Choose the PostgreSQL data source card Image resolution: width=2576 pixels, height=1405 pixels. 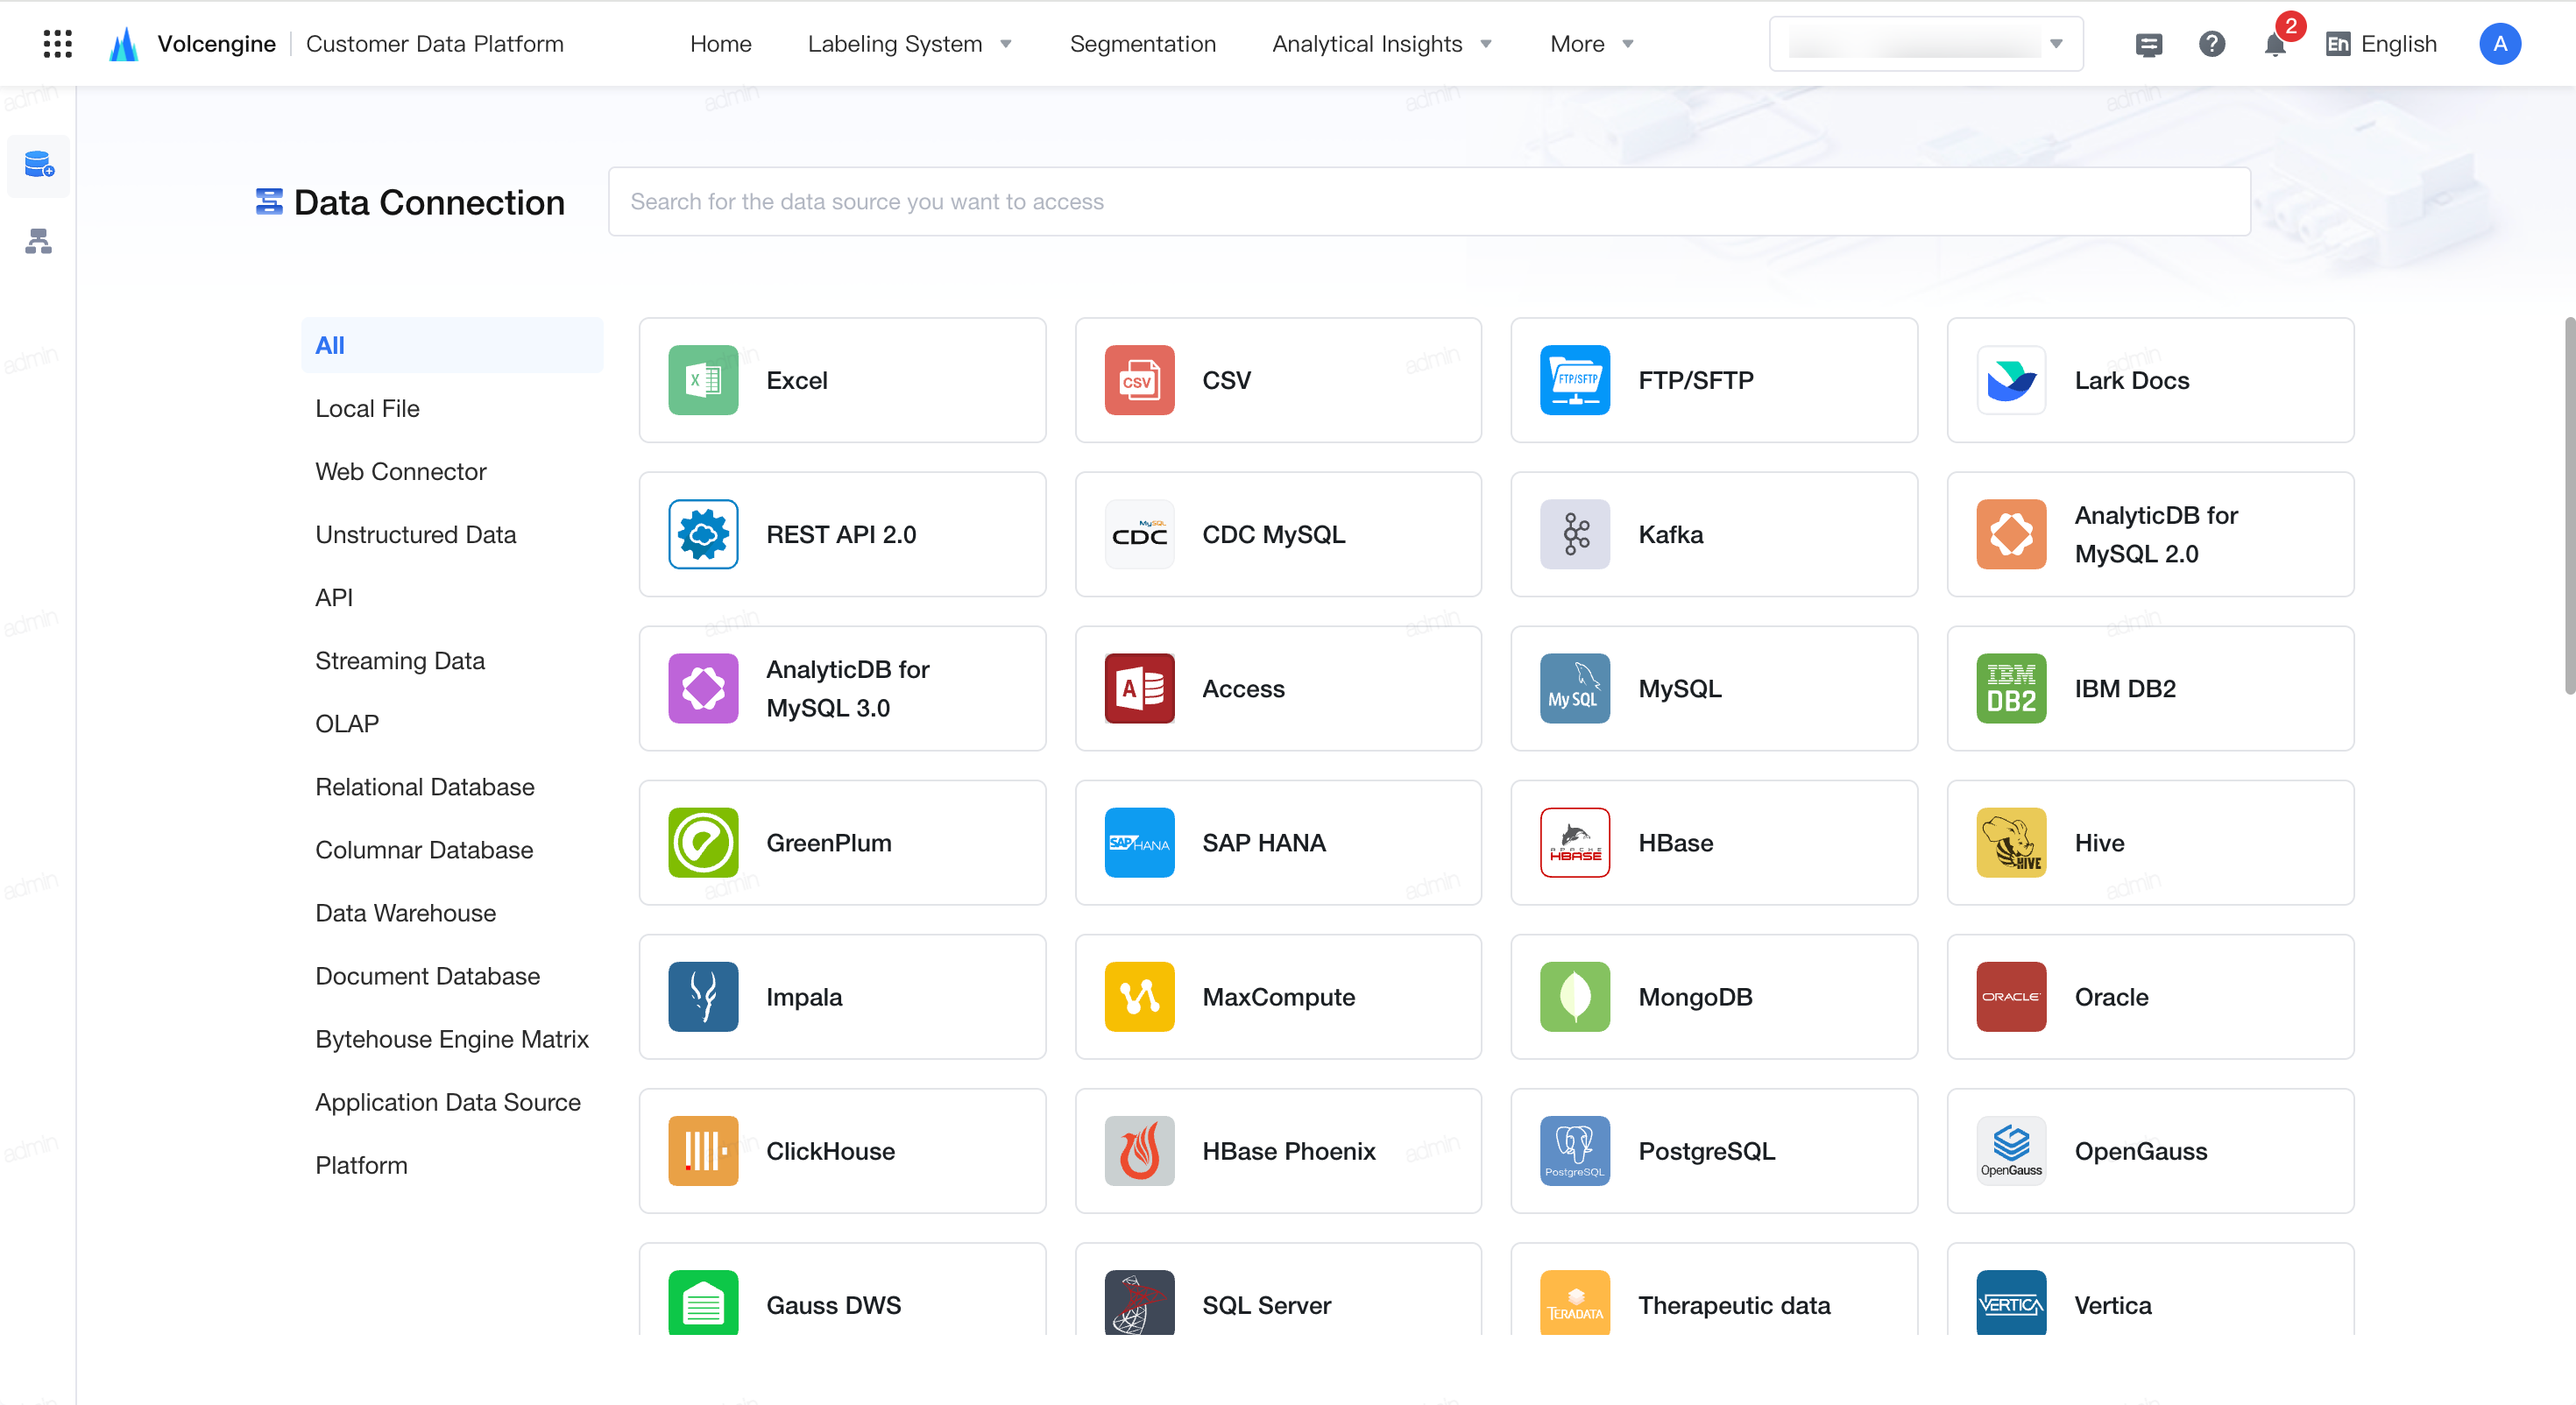pyautogui.click(x=1714, y=1150)
